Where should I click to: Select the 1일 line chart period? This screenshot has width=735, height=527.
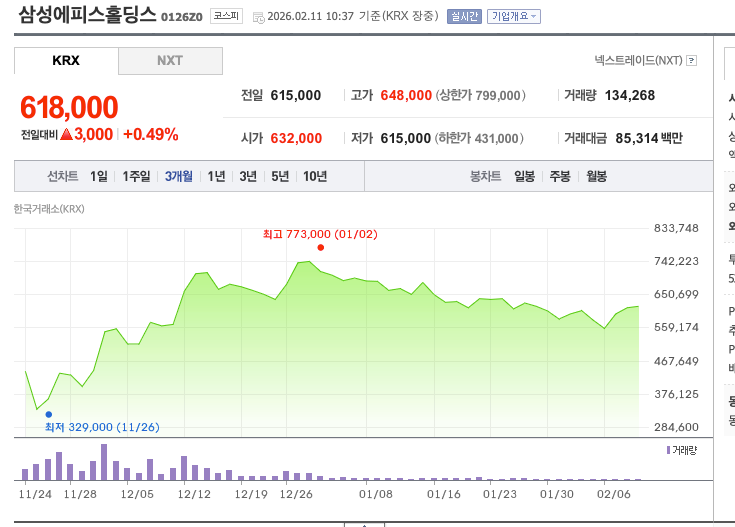point(99,176)
